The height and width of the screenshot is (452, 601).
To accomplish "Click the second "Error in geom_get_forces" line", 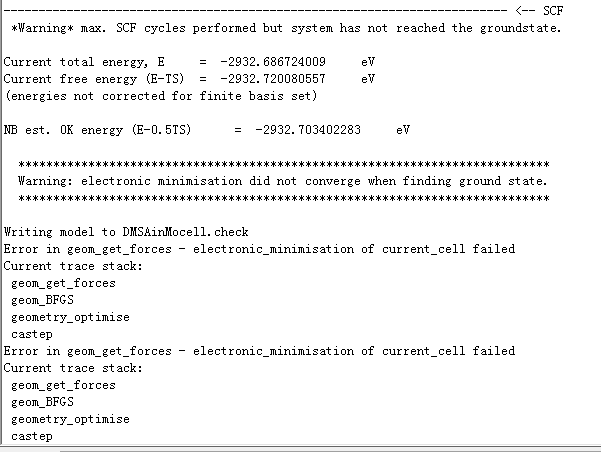I will tap(259, 351).
